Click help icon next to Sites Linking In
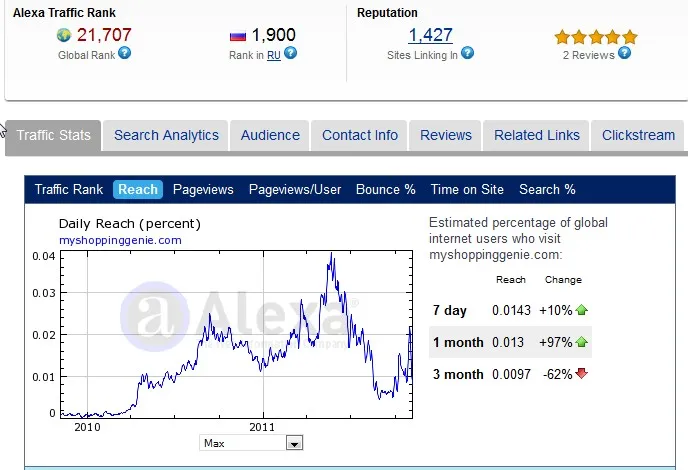 pyautogui.click(x=468, y=54)
